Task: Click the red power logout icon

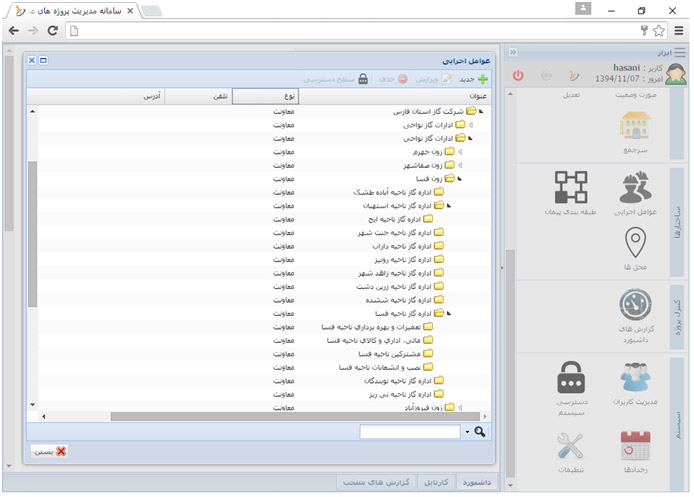Action: pyautogui.click(x=518, y=76)
